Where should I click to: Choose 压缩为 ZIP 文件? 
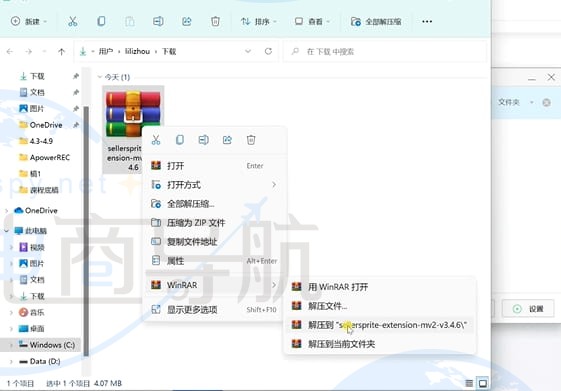(x=214, y=223)
